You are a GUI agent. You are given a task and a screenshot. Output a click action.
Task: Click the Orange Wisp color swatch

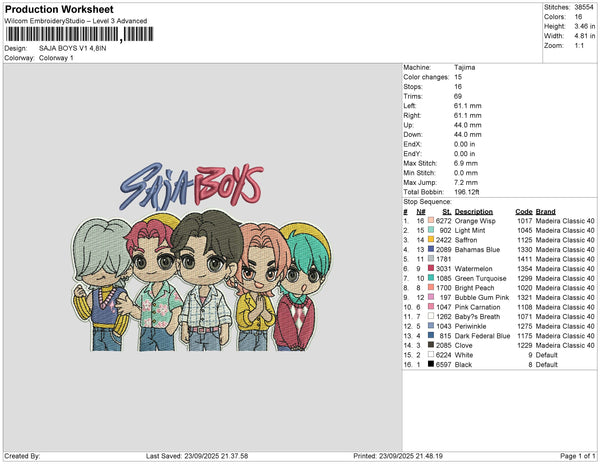coord(432,220)
